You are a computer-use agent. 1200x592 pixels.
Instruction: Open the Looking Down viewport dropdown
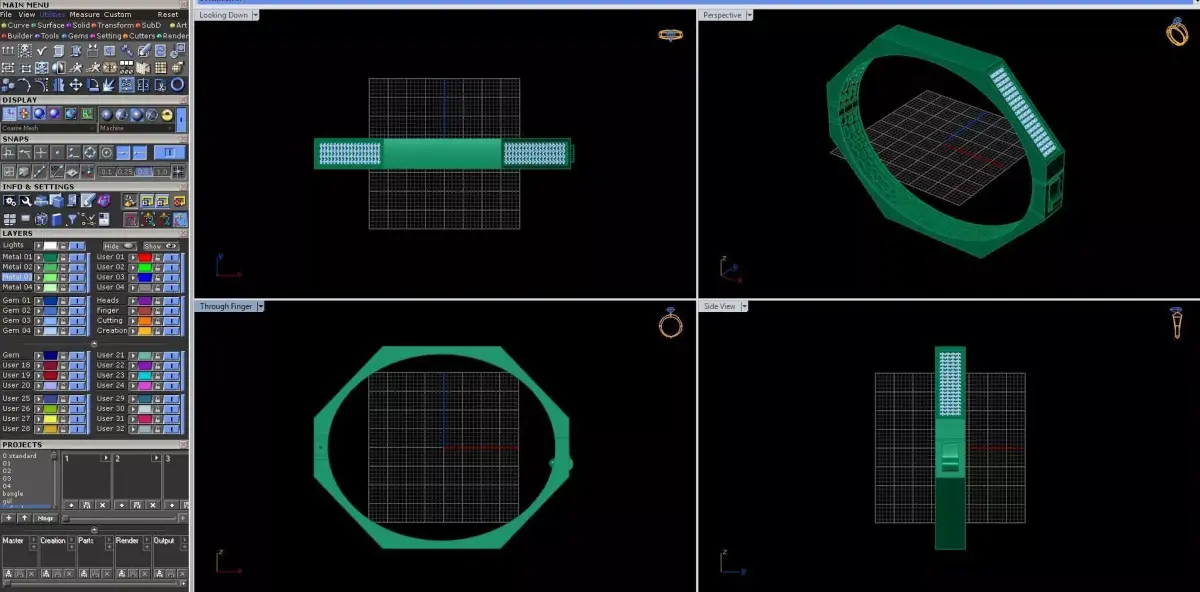255,15
